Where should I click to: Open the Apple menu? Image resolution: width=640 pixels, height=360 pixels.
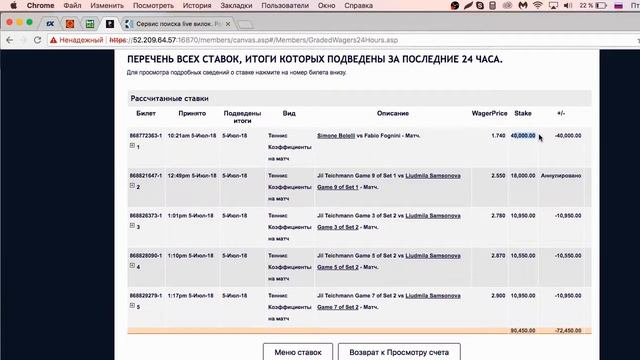tap(13, 5)
